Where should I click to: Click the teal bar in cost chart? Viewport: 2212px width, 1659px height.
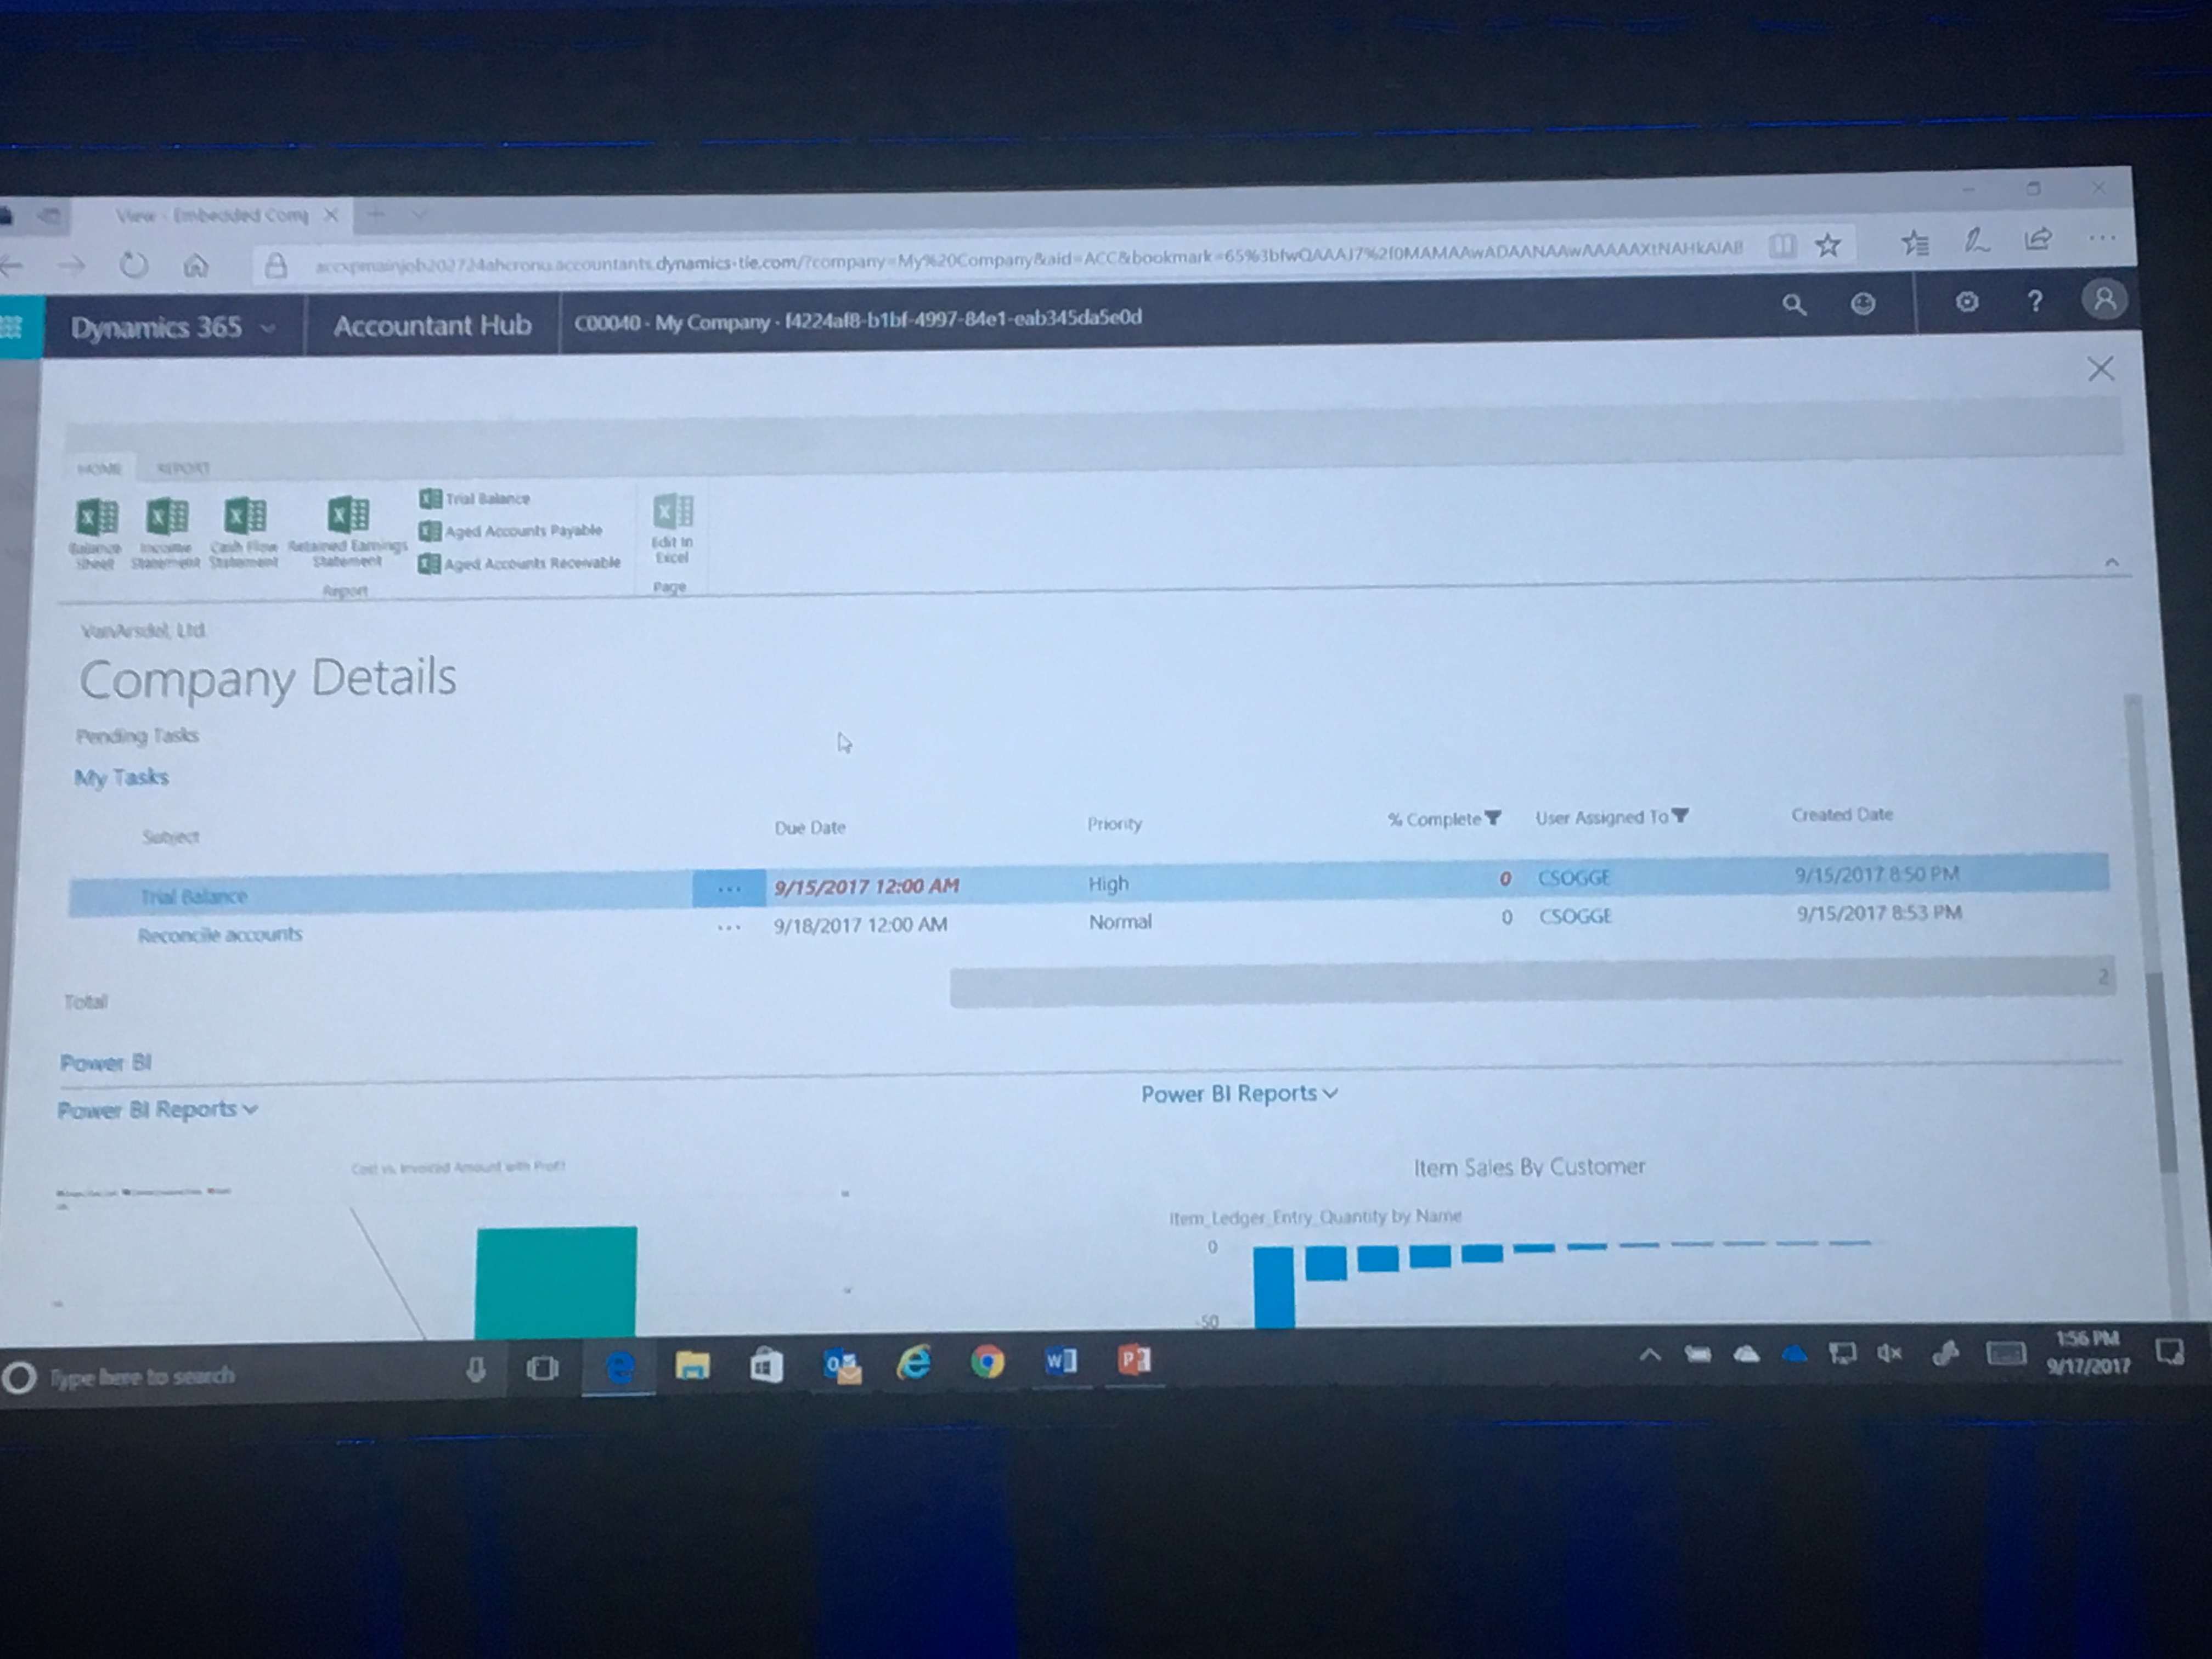pos(555,1282)
